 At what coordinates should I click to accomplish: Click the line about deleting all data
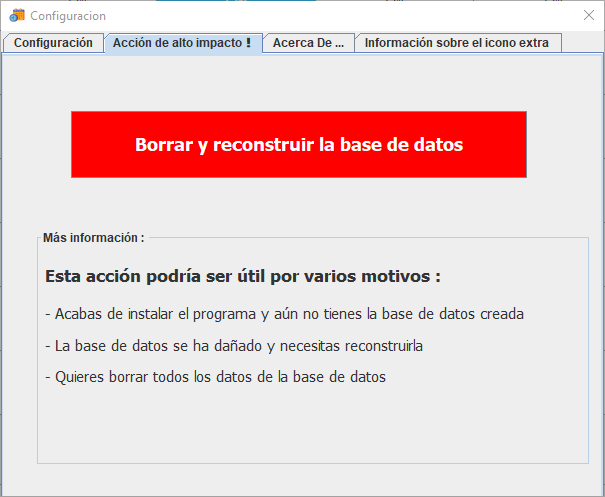[x=215, y=378]
